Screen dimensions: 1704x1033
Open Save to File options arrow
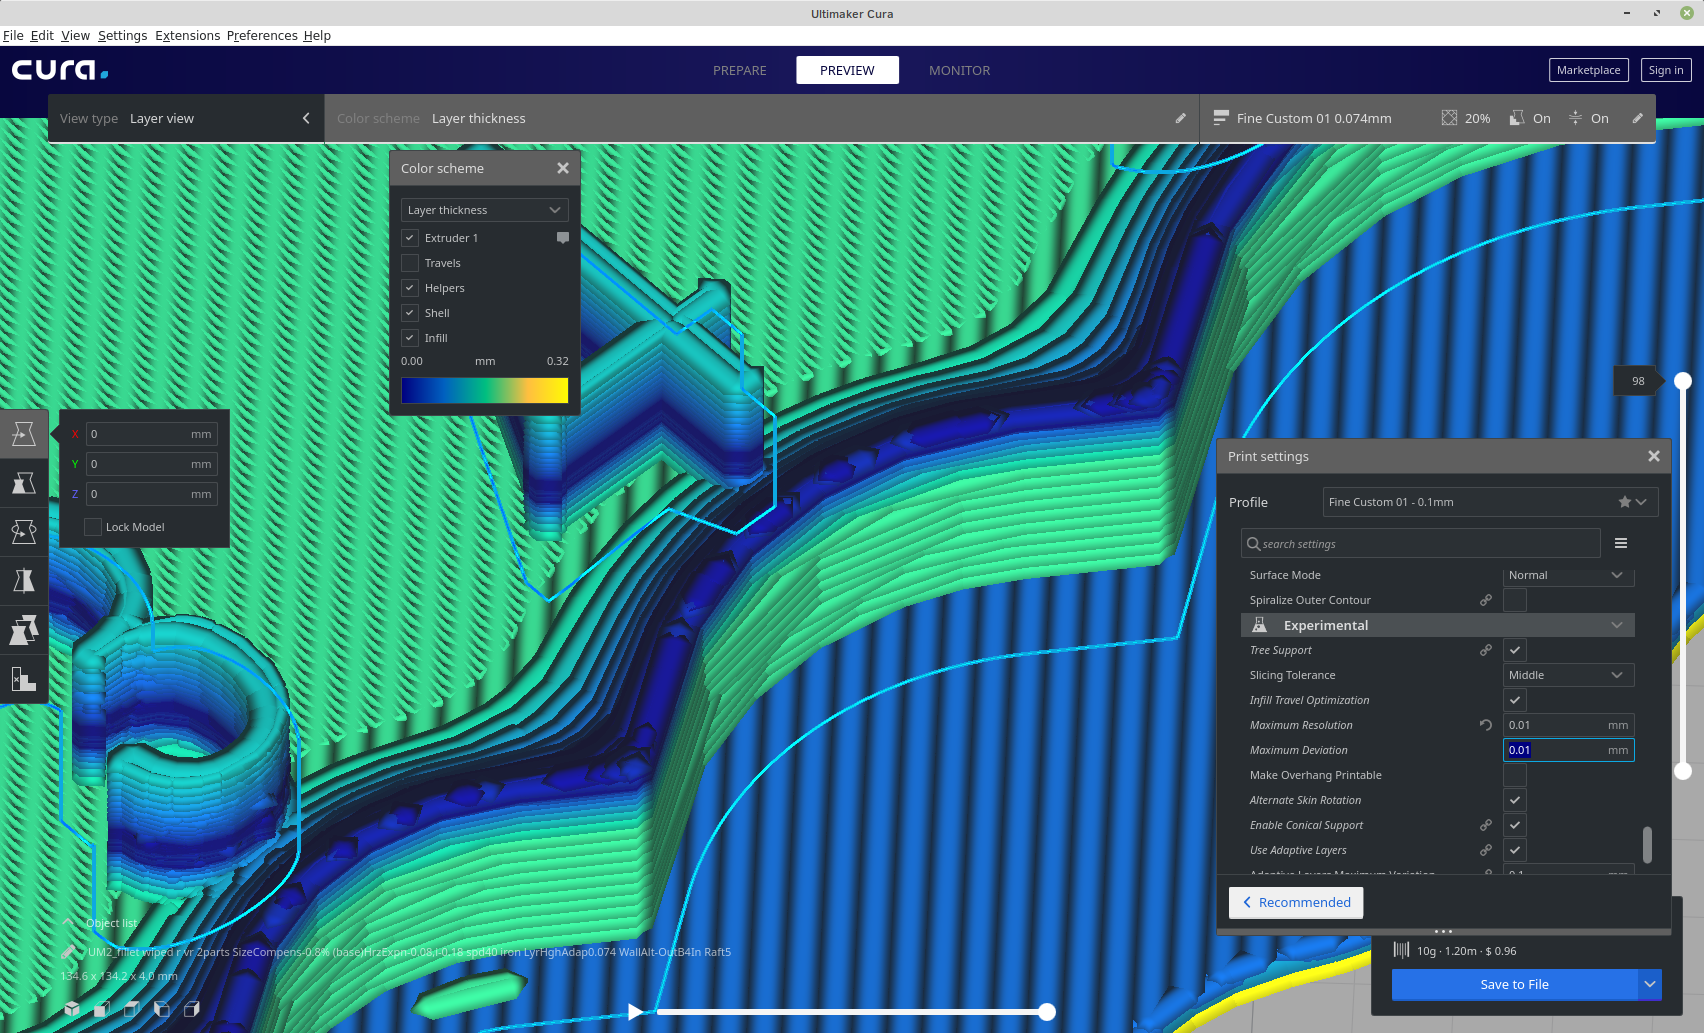(1650, 984)
